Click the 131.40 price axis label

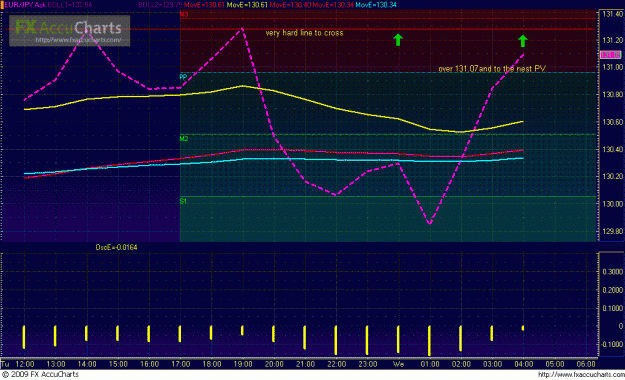(x=612, y=14)
